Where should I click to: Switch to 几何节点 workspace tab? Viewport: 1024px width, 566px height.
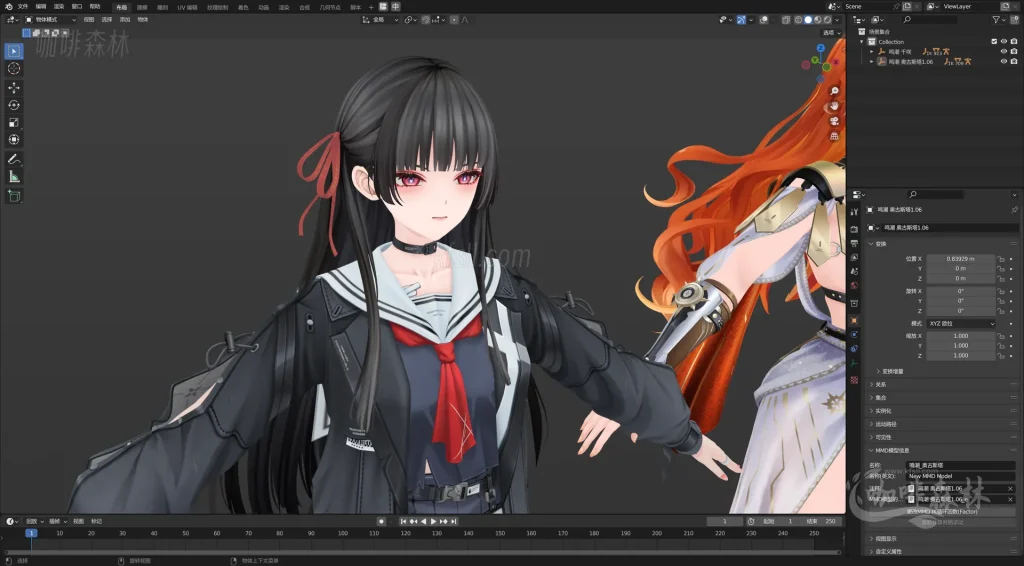click(330, 7)
